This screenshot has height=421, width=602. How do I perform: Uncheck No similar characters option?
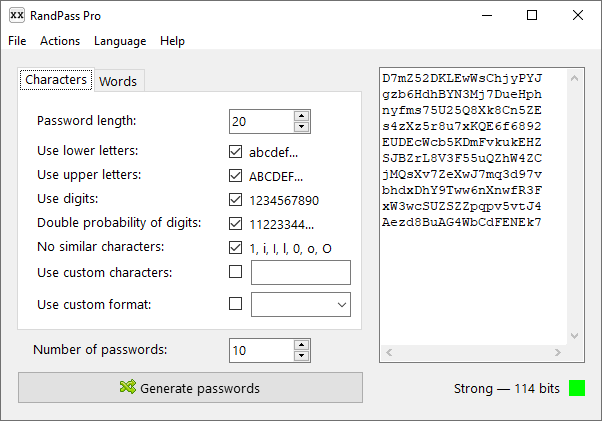[x=235, y=248]
